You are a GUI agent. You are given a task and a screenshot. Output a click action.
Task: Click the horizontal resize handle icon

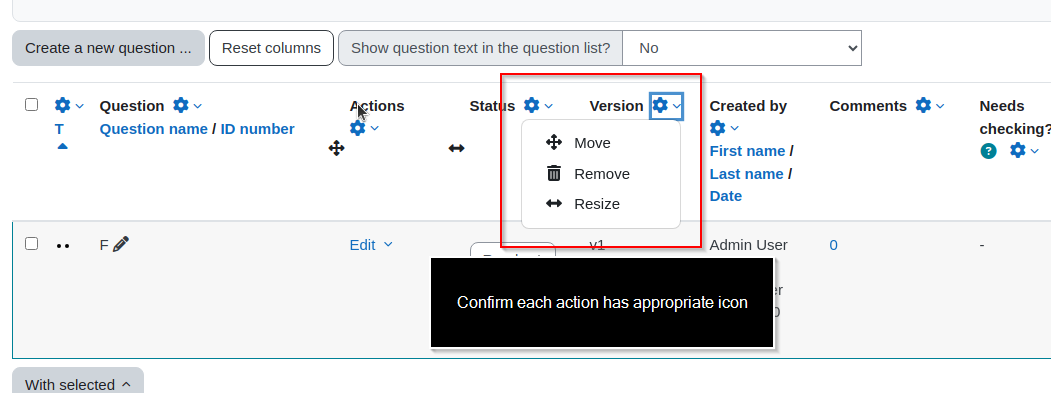[x=456, y=148]
